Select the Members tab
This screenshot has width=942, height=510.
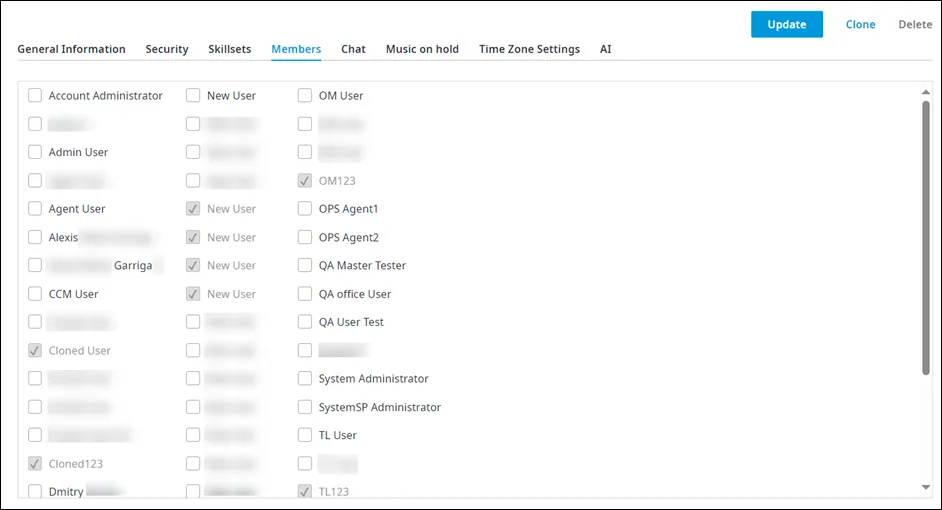296,49
